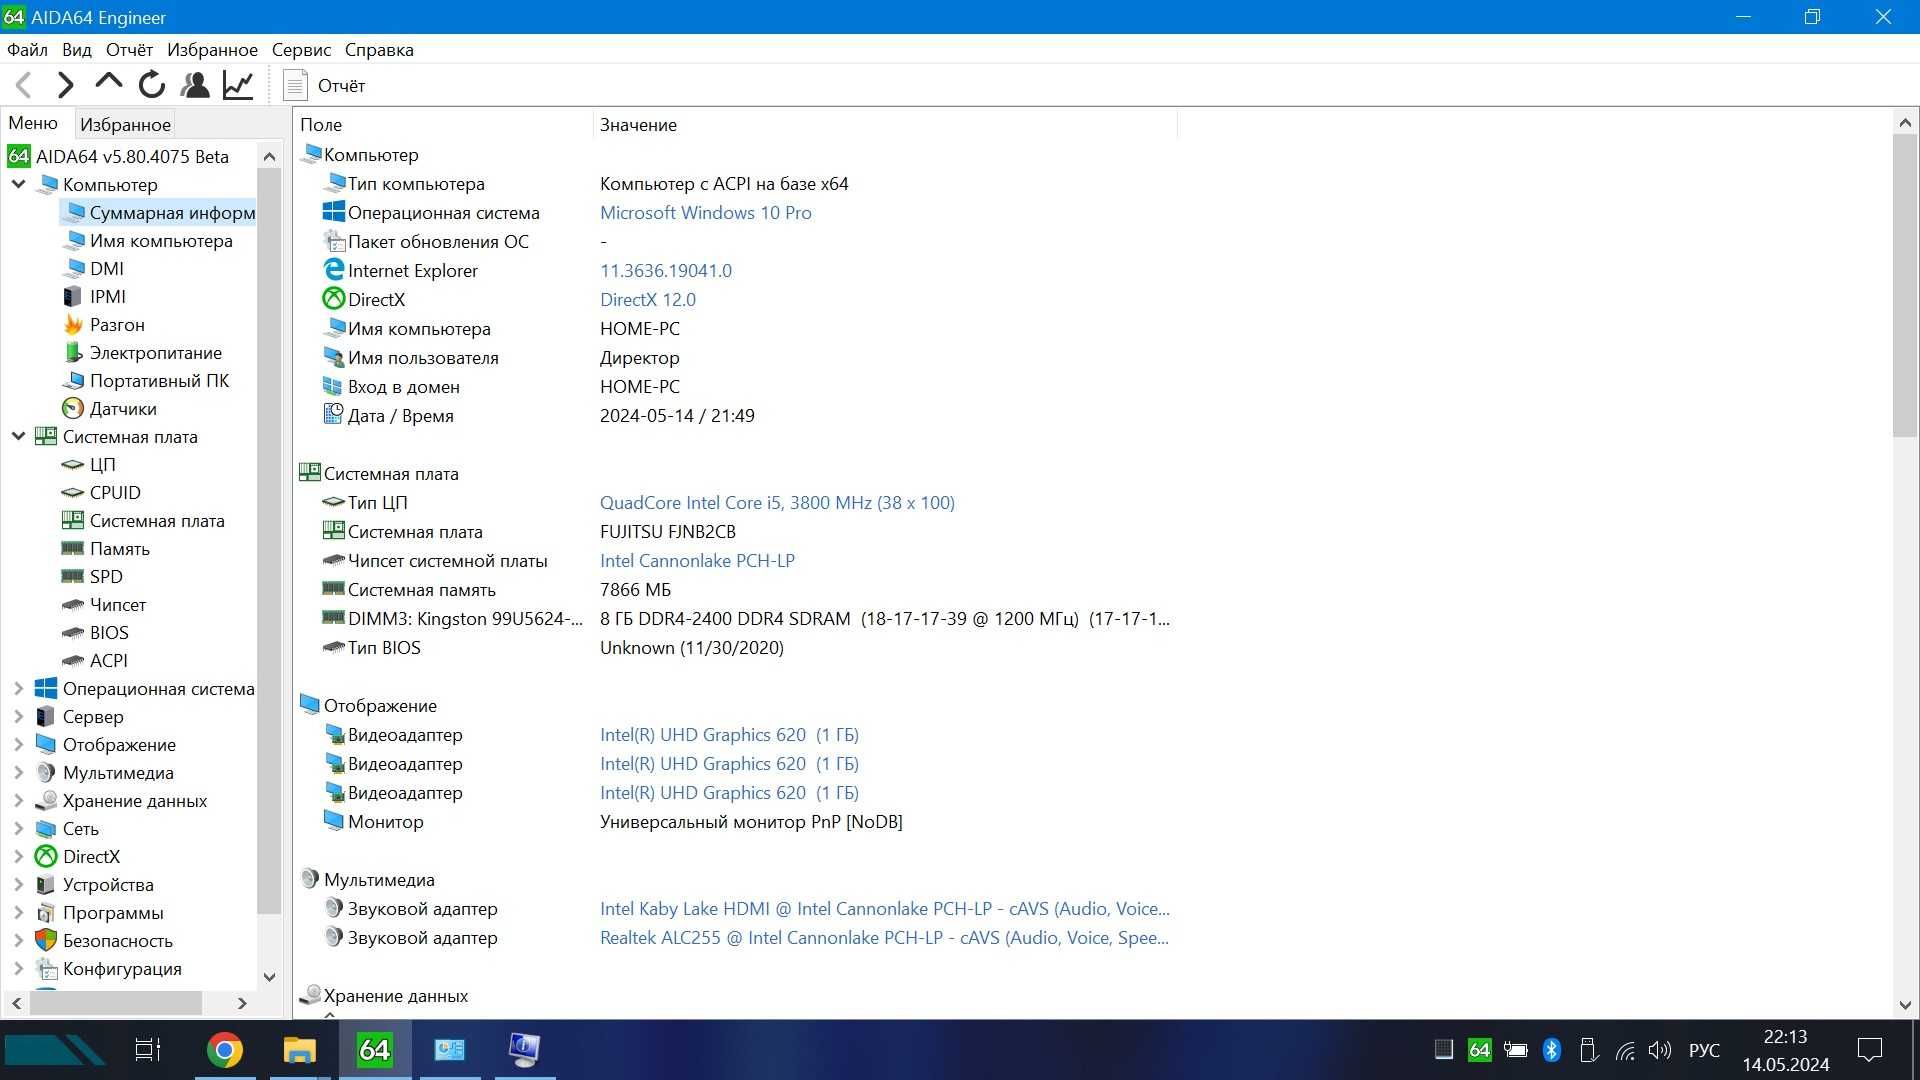Expand the Хранение данных tree node
This screenshot has height=1080, width=1920.
(18, 801)
